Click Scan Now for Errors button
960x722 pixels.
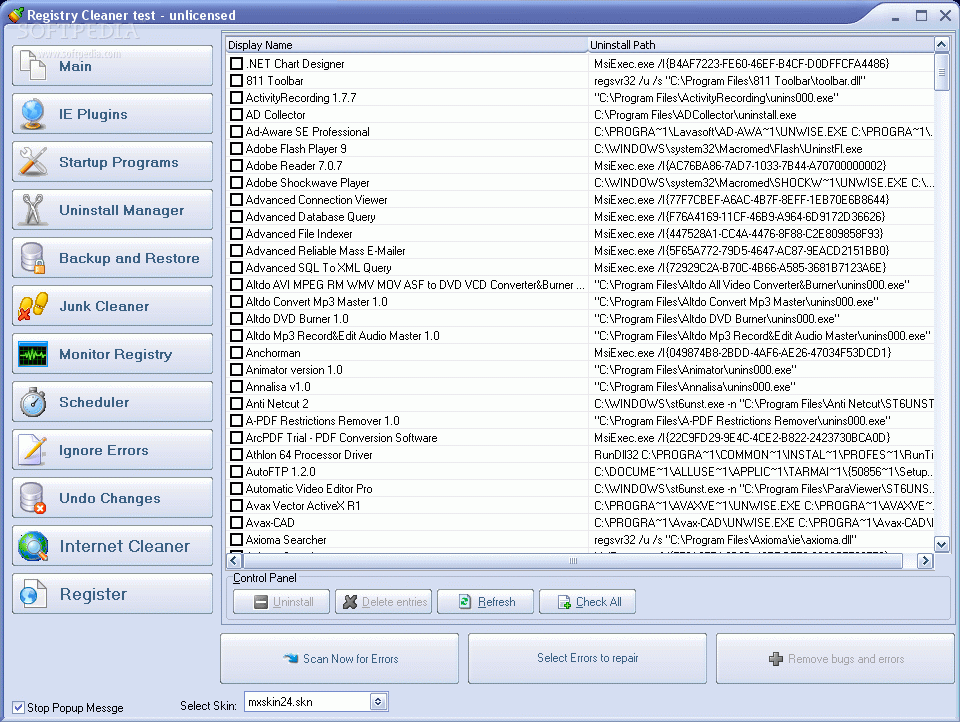pyautogui.click(x=339, y=658)
